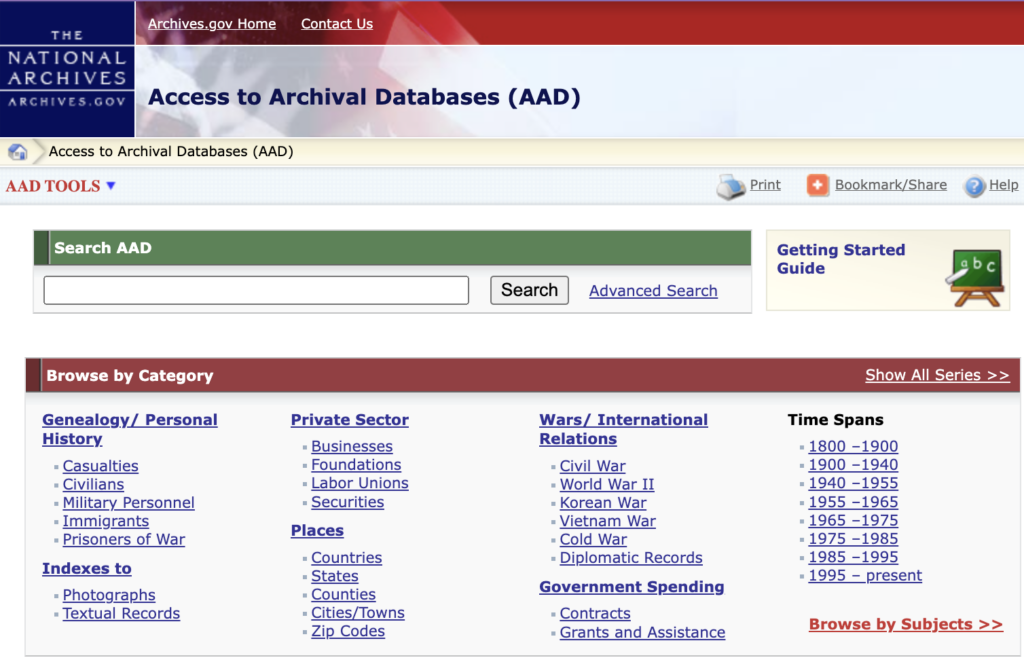Click the home icon in breadcrumb bar

point(18,152)
